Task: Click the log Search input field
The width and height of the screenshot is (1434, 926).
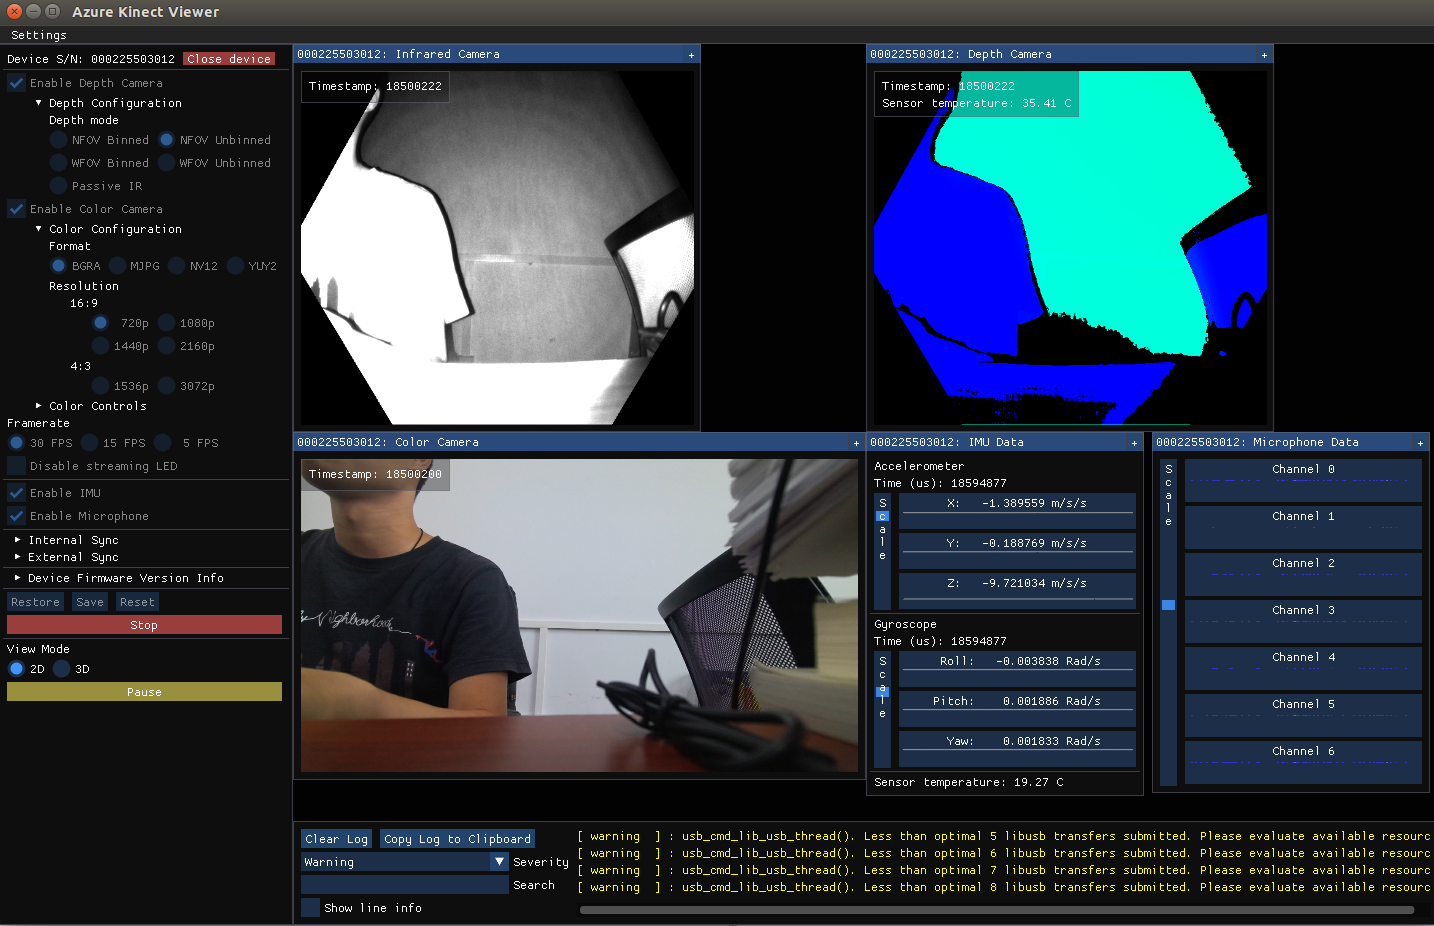Action: click(x=404, y=884)
